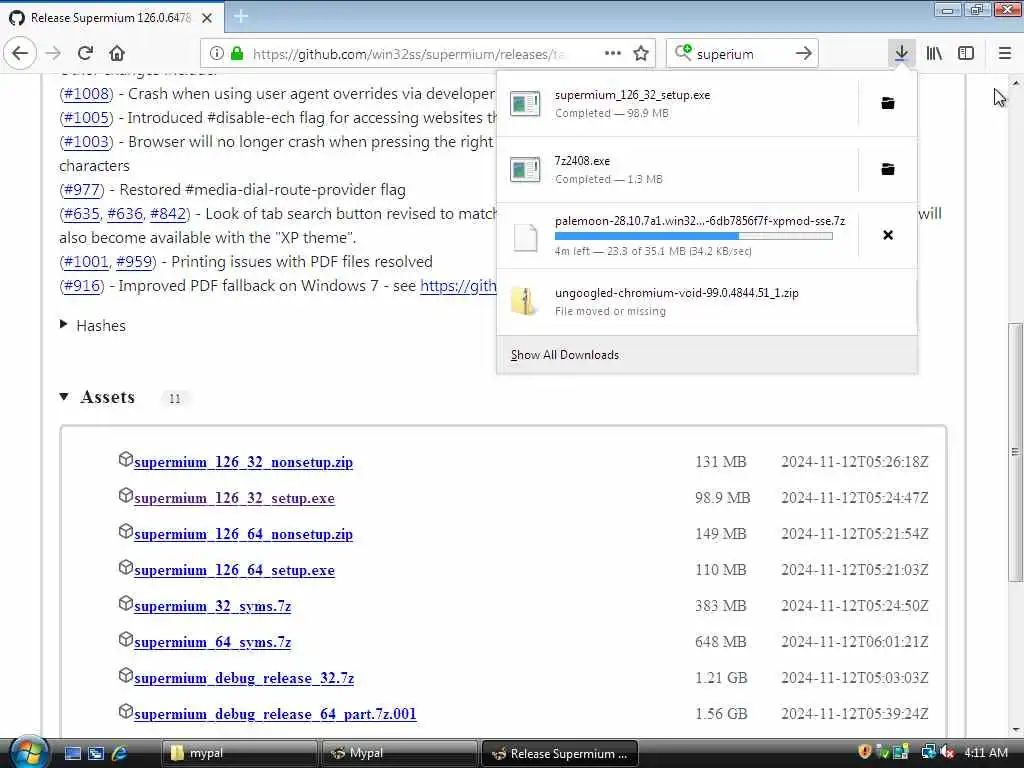Image resolution: width=1024 pixels, height=768 pixels.
Task: Switch to the Mypal taskbar window
Action: pos(399,753)
